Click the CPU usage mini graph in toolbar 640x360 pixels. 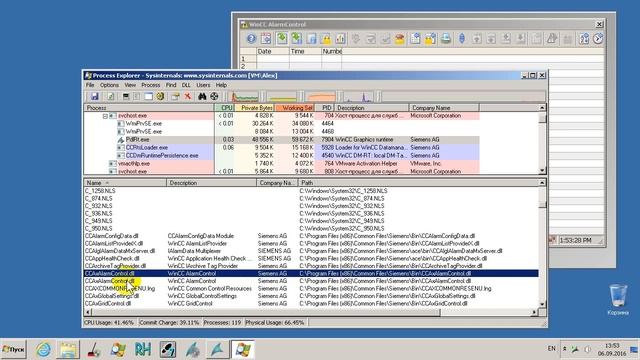pyautogui.click(x=245, y=97)
